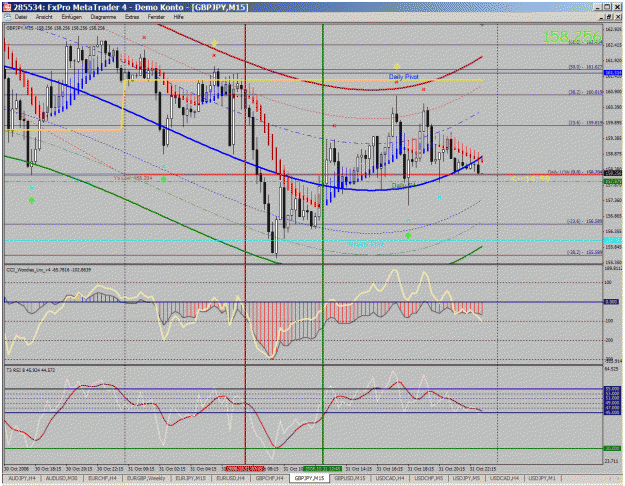
Task: Click the (38.2) Fibonacci level label
Action: (586, 92)
